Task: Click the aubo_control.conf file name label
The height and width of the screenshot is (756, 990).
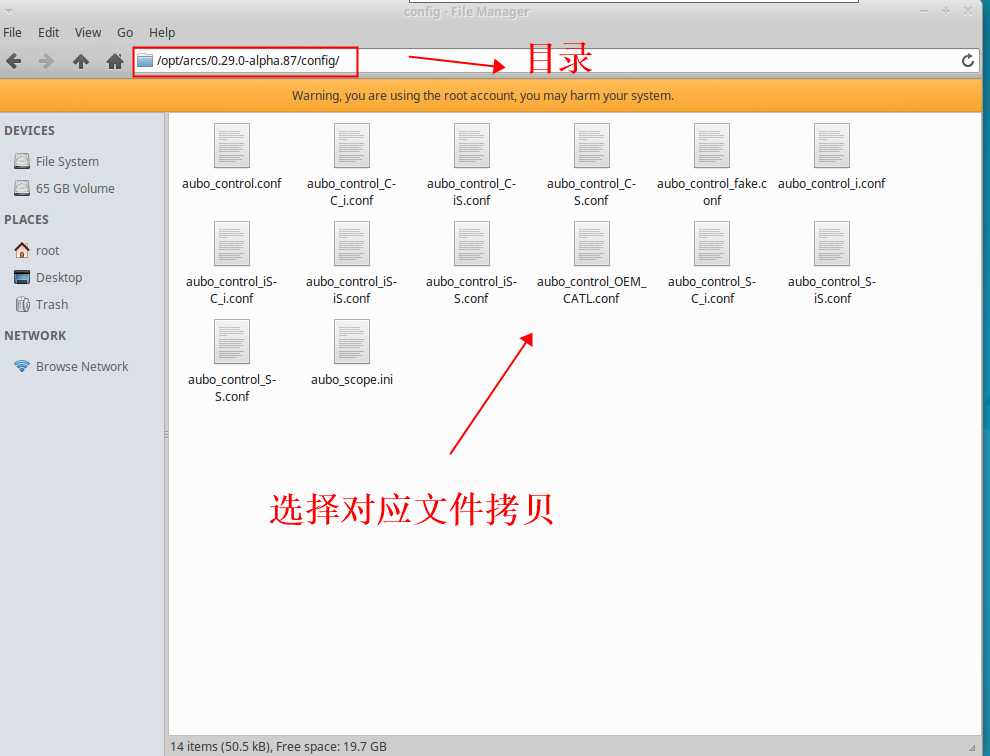Action: (232, 184)
